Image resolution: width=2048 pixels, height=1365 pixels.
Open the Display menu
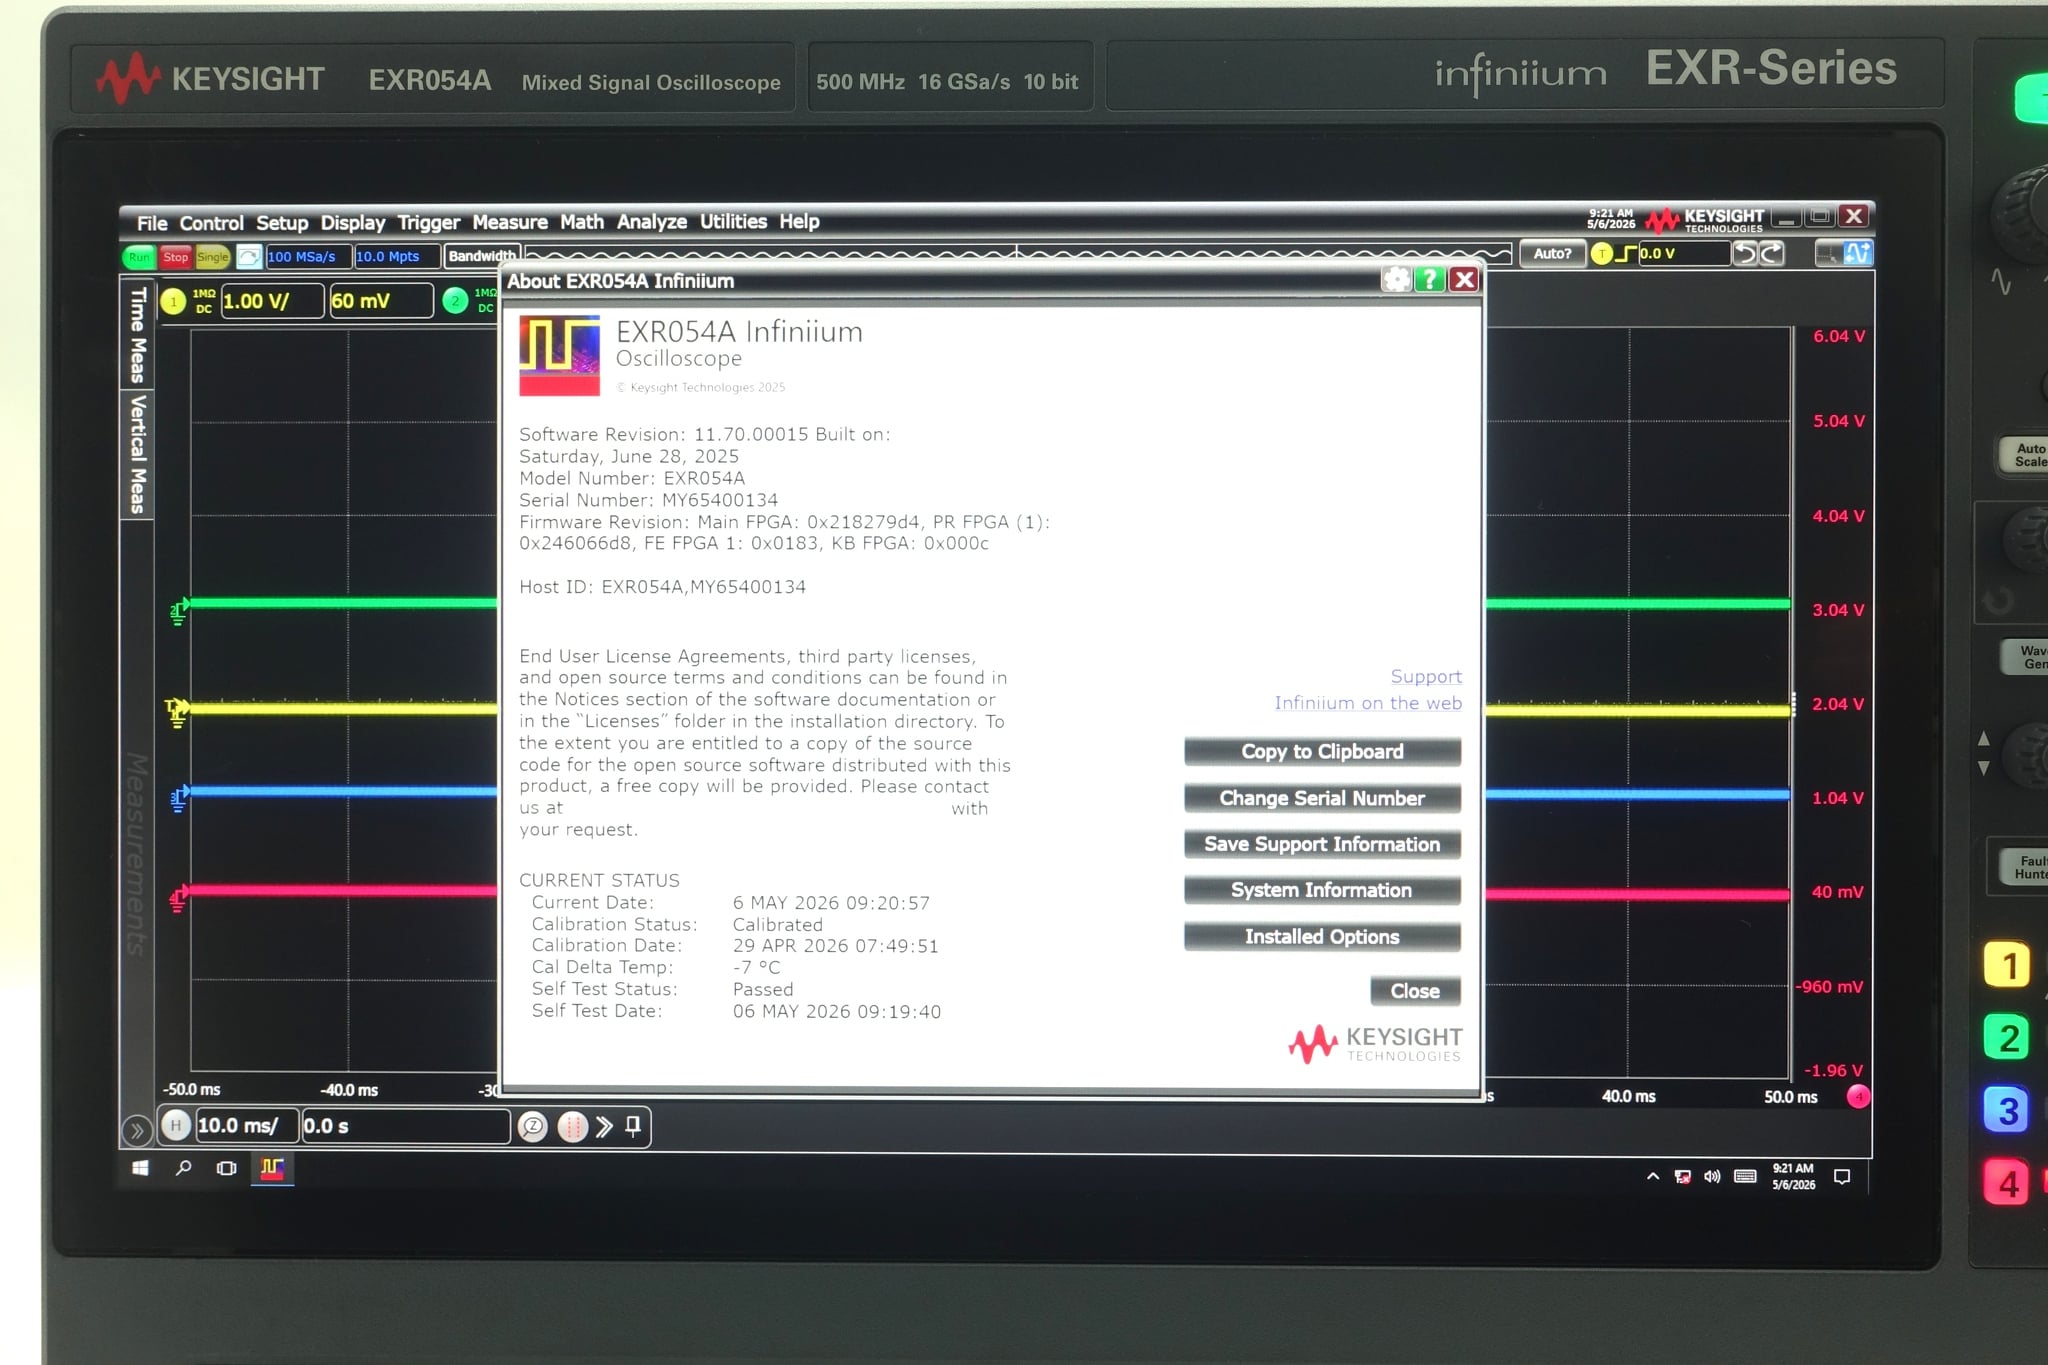click(x=352, y=222)
